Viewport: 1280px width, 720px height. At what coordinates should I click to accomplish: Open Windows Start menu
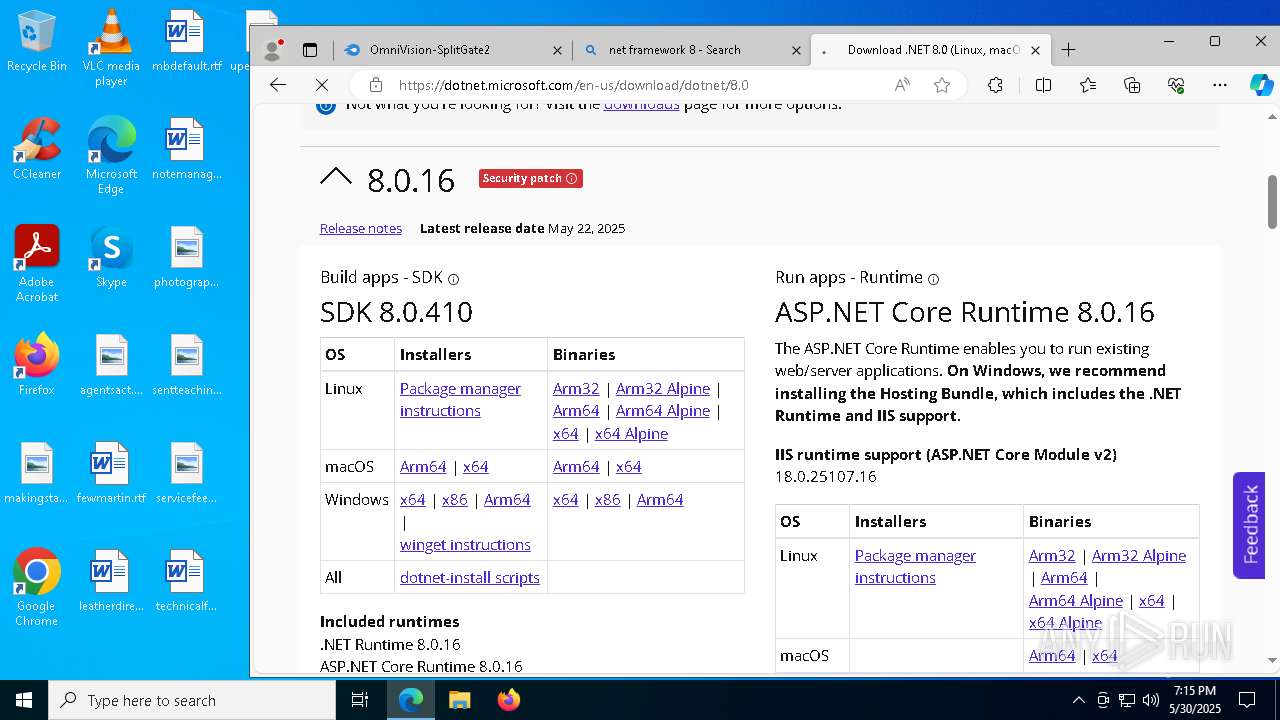[x=24, y=700]
